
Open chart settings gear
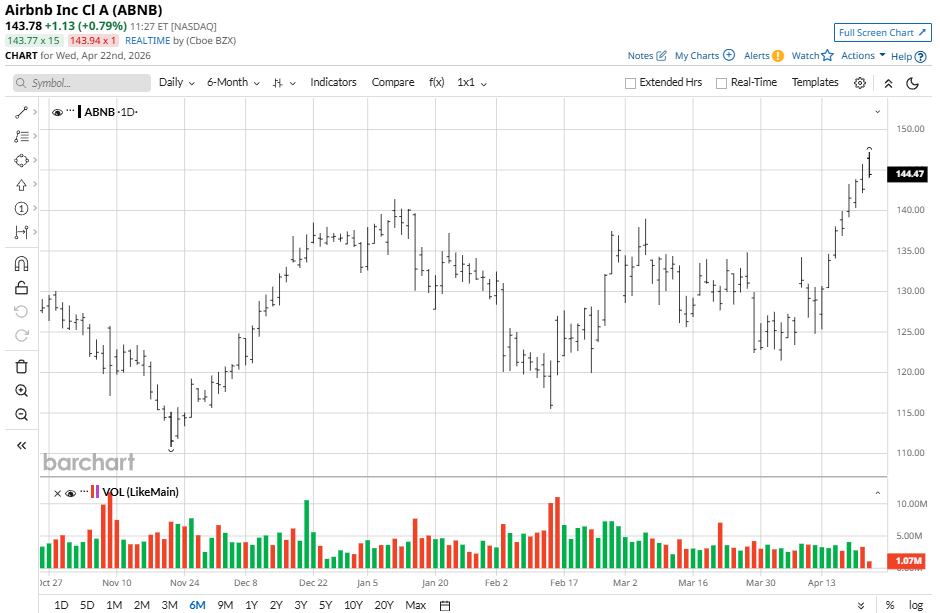tap(860, 83)
